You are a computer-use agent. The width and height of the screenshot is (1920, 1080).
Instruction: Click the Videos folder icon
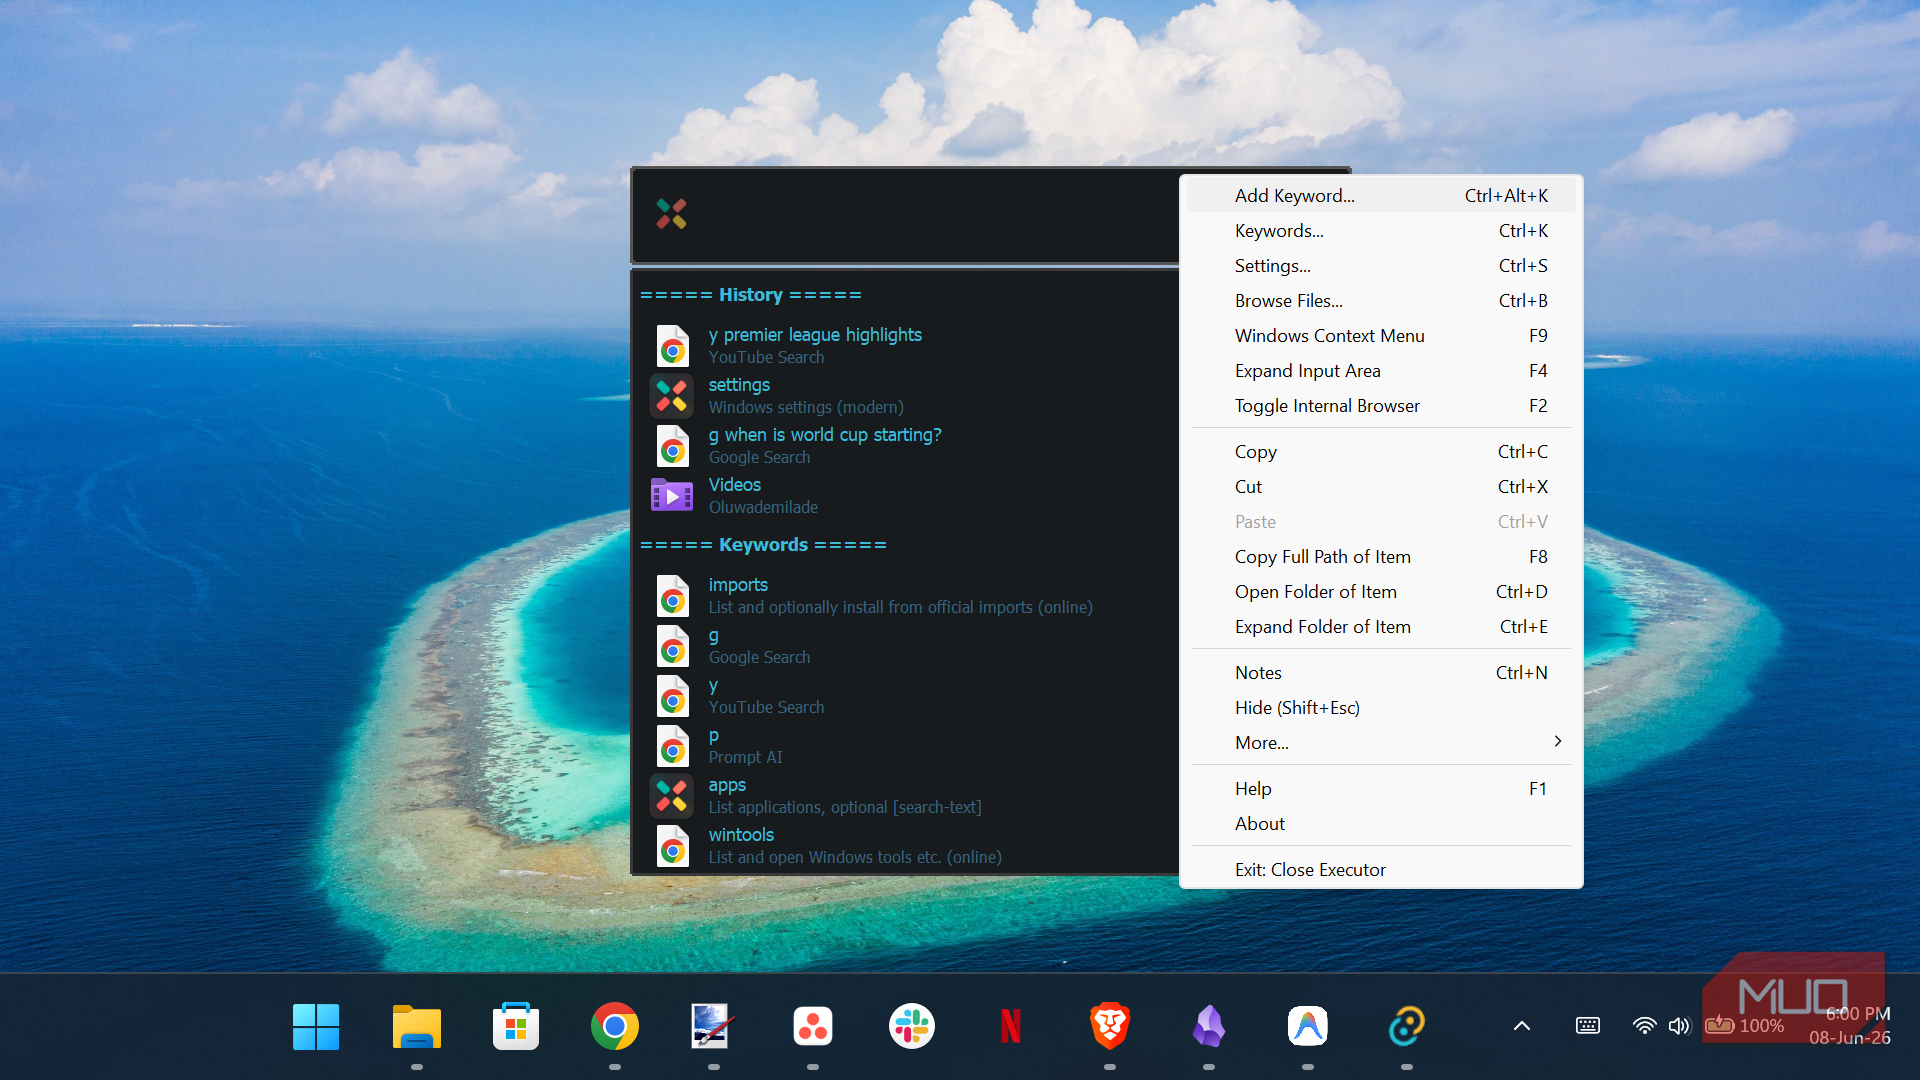[x=672, y=495]
